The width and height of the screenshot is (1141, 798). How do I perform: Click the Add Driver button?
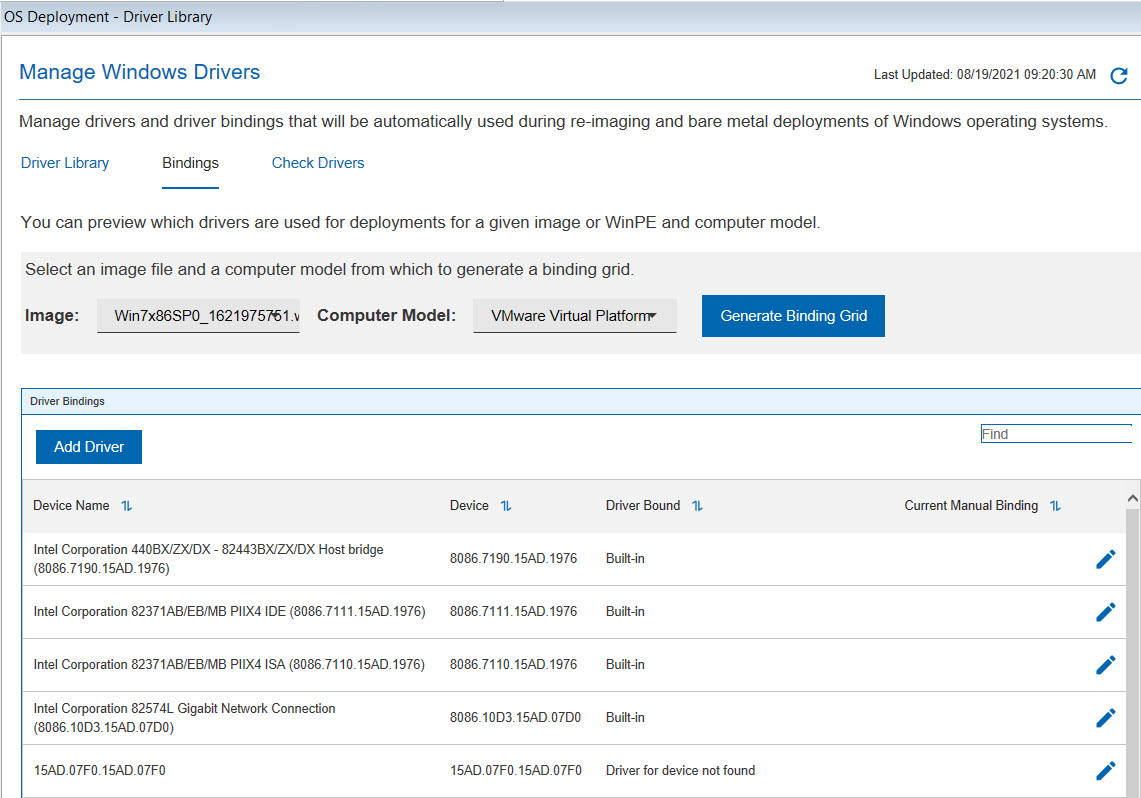click(89, 447)
